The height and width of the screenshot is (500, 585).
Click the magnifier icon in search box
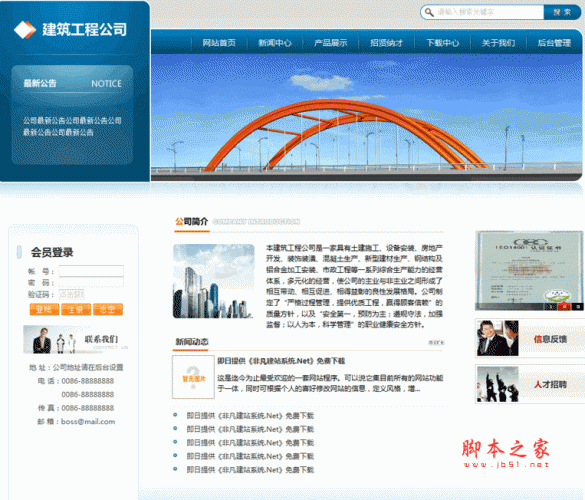[x=429, y=12]
